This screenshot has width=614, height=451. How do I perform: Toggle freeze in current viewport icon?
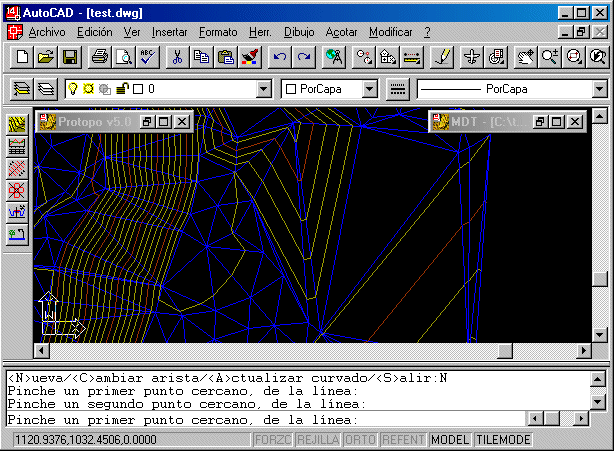[105, 89]
